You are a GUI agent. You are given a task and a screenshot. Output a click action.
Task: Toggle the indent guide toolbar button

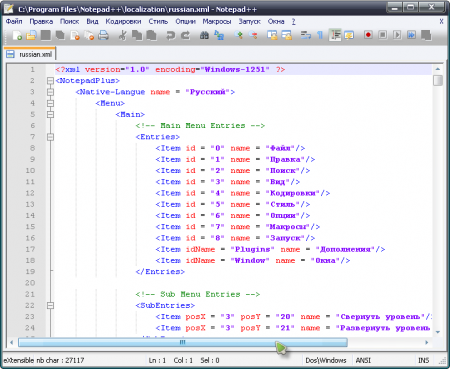(335, 35)
